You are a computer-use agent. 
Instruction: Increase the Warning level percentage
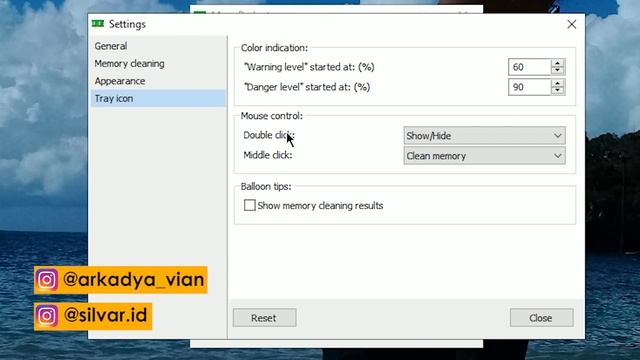click(558, 63)
